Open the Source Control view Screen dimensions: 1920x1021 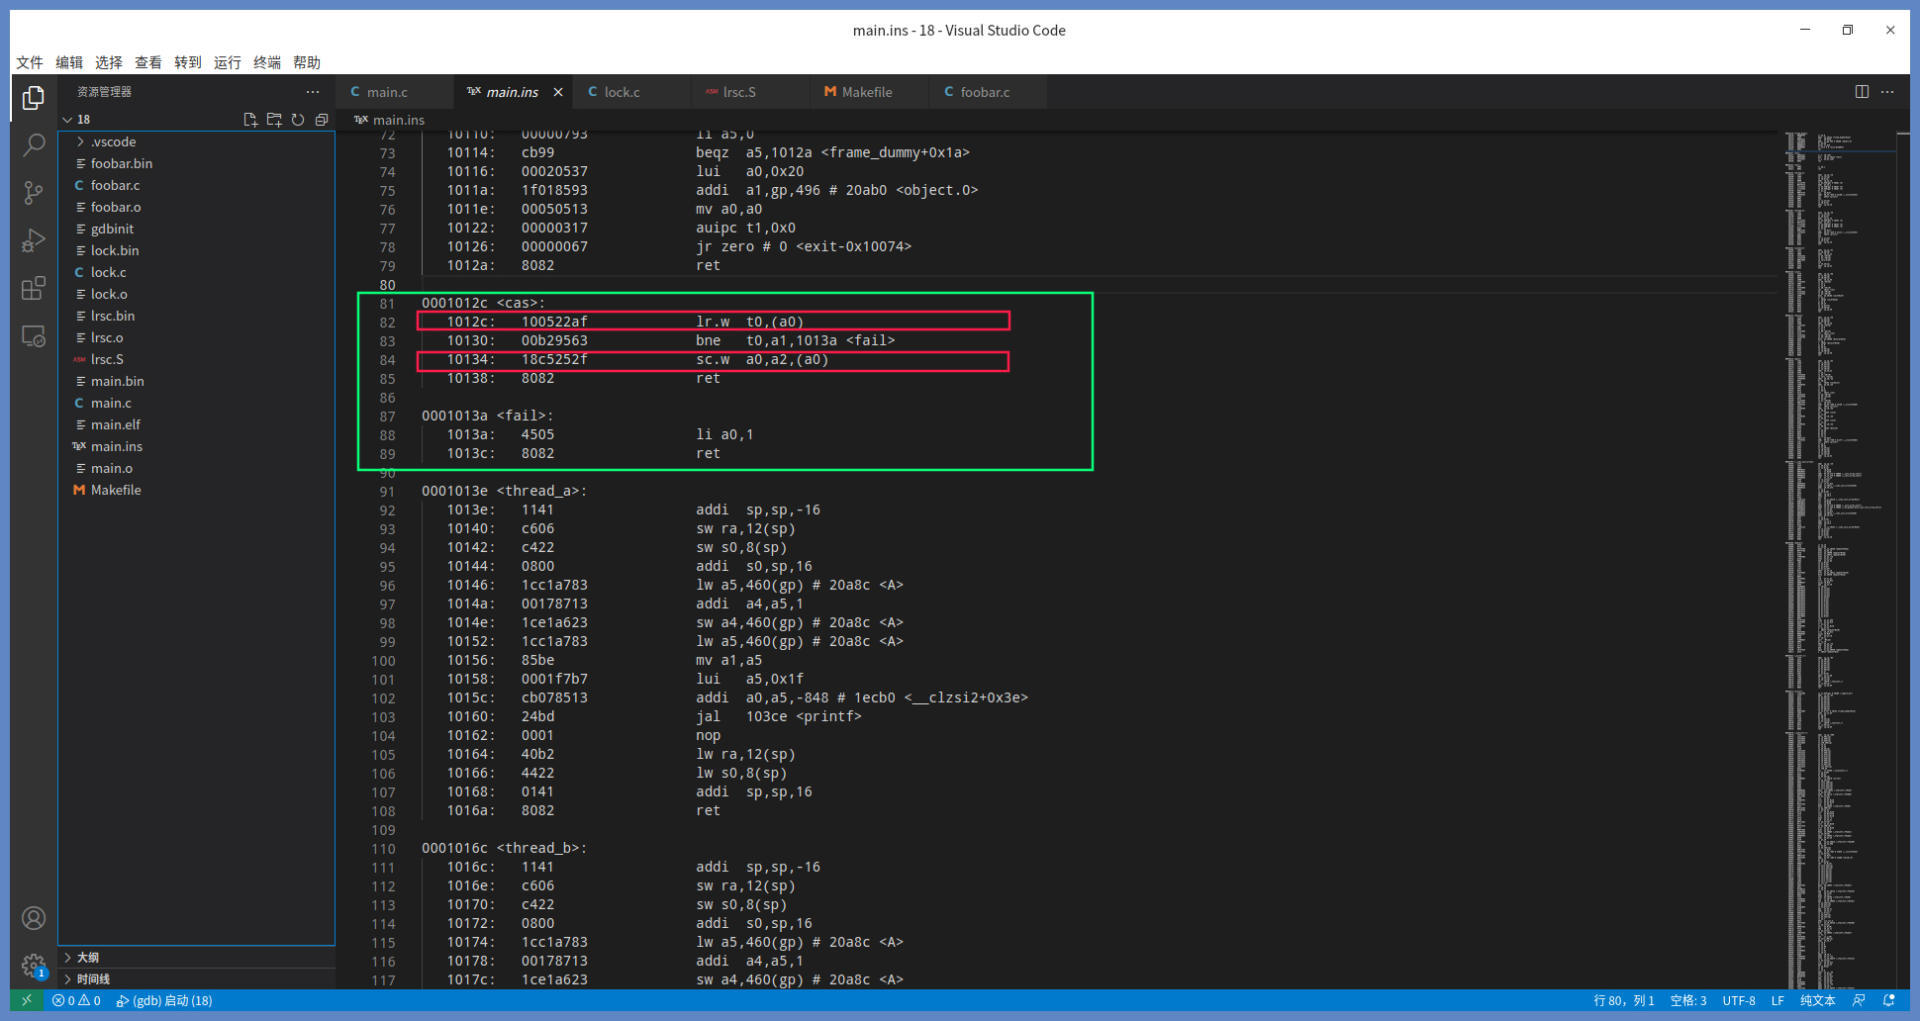tap(34, 193)
